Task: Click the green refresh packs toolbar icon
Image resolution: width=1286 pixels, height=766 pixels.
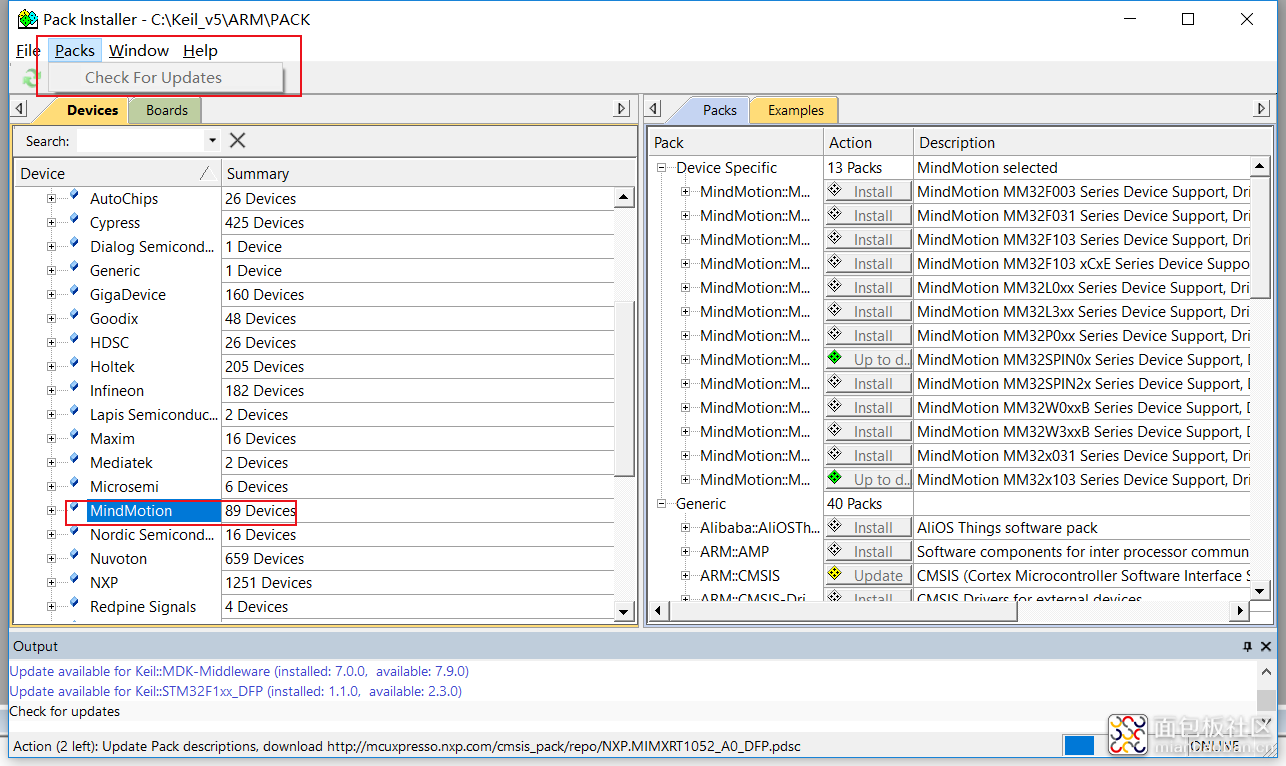Action: click(31, 77)
